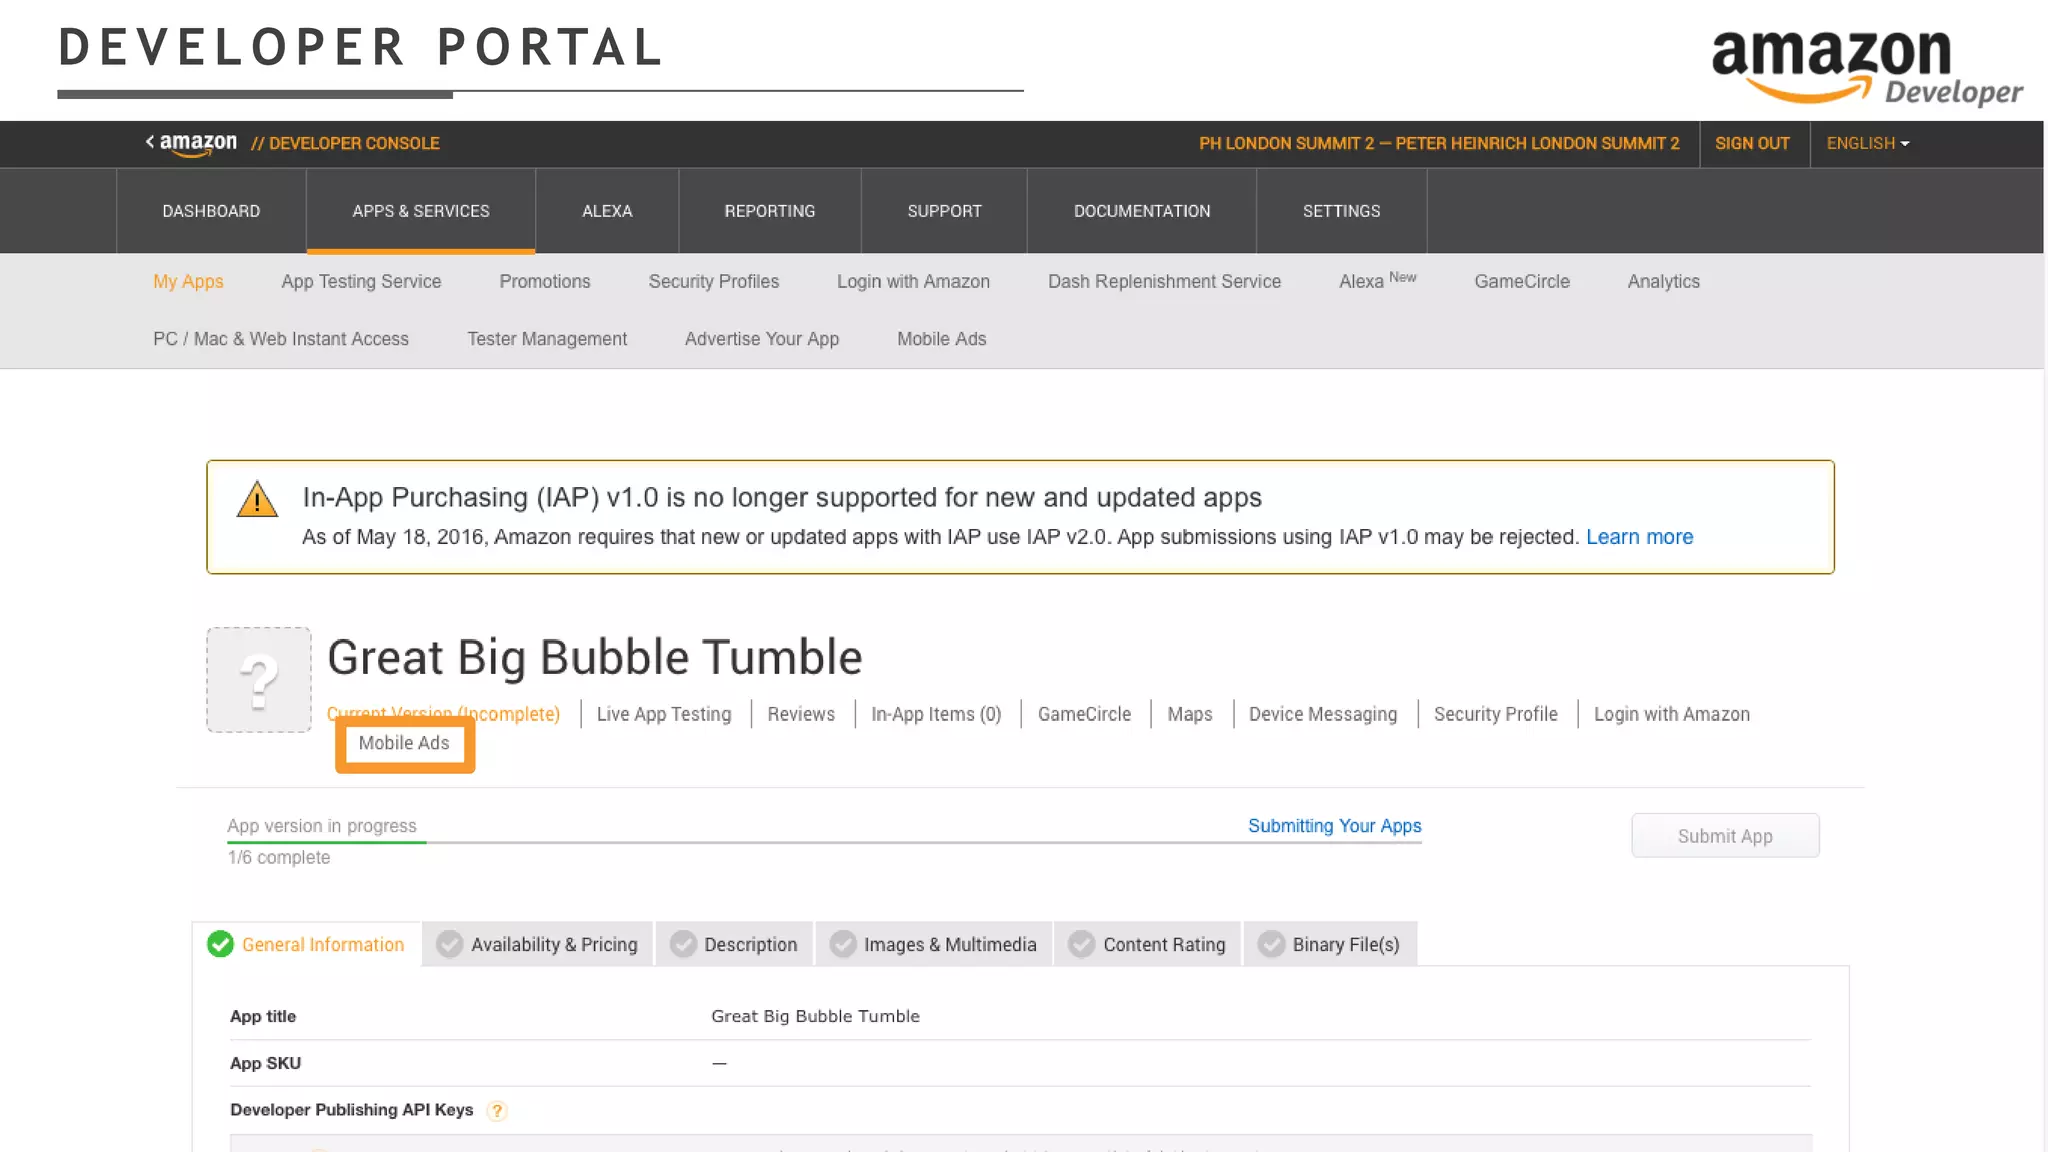Open the Content Rating tab

[x=1163, y=944]
